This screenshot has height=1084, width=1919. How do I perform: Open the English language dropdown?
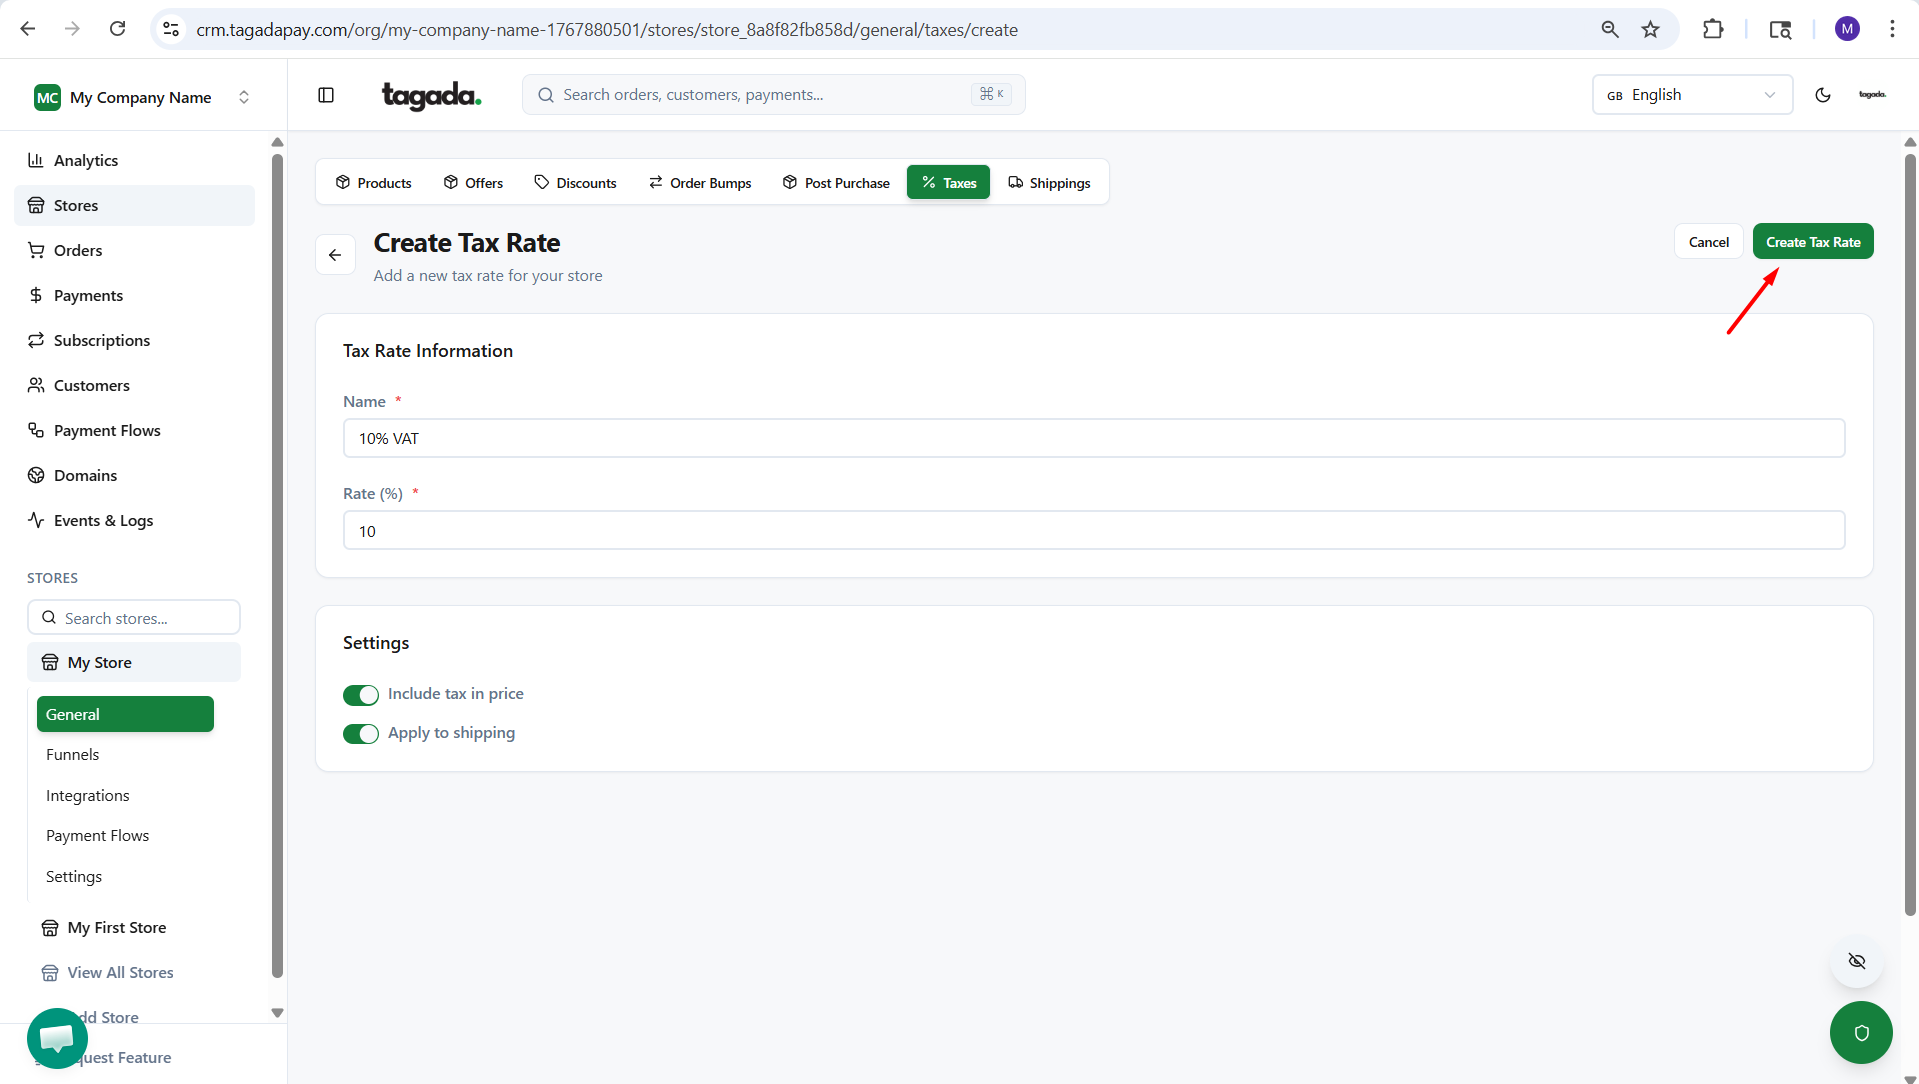[x=1691, y=95]
